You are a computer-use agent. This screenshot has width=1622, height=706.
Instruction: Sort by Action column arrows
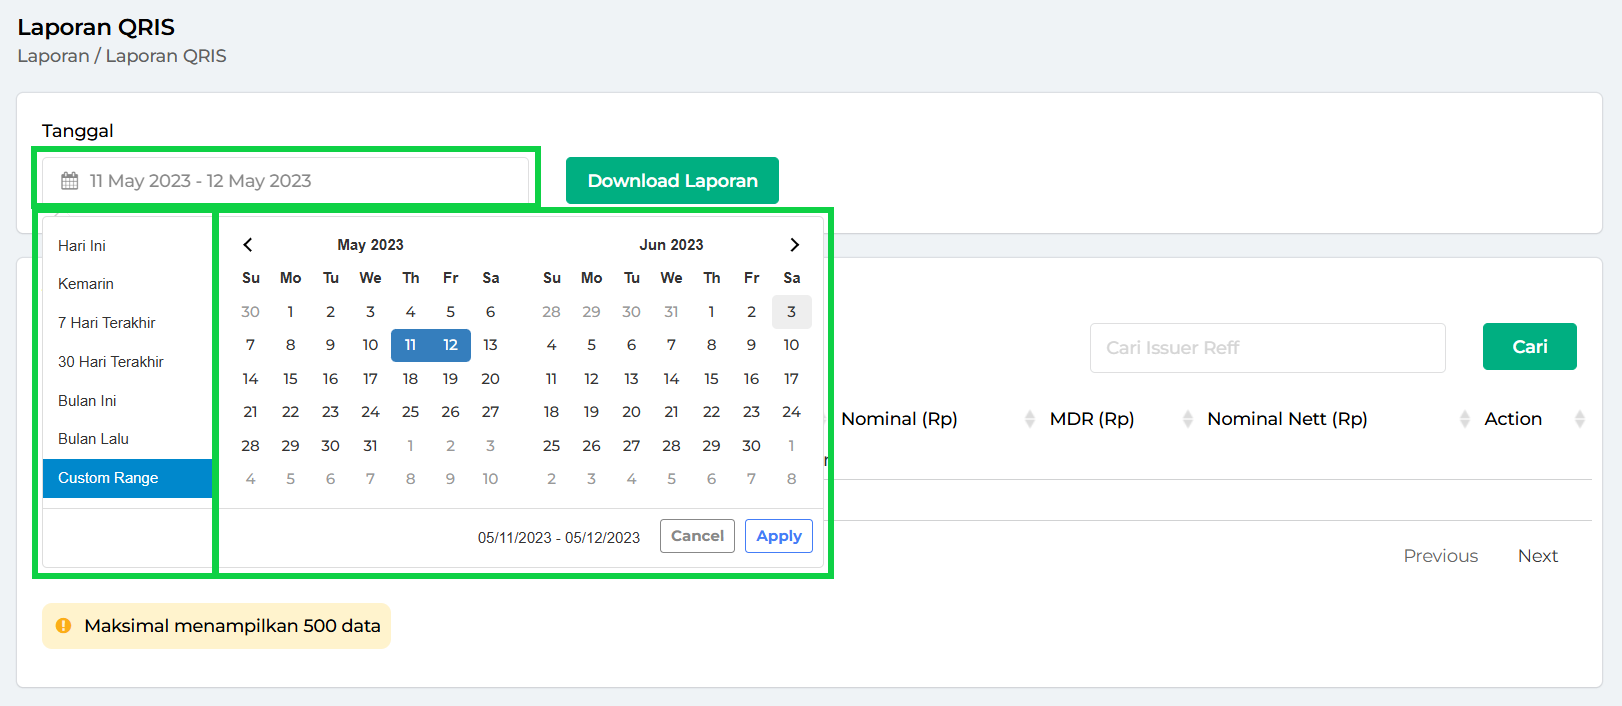pyautogui.click(x=1580, y=419)
